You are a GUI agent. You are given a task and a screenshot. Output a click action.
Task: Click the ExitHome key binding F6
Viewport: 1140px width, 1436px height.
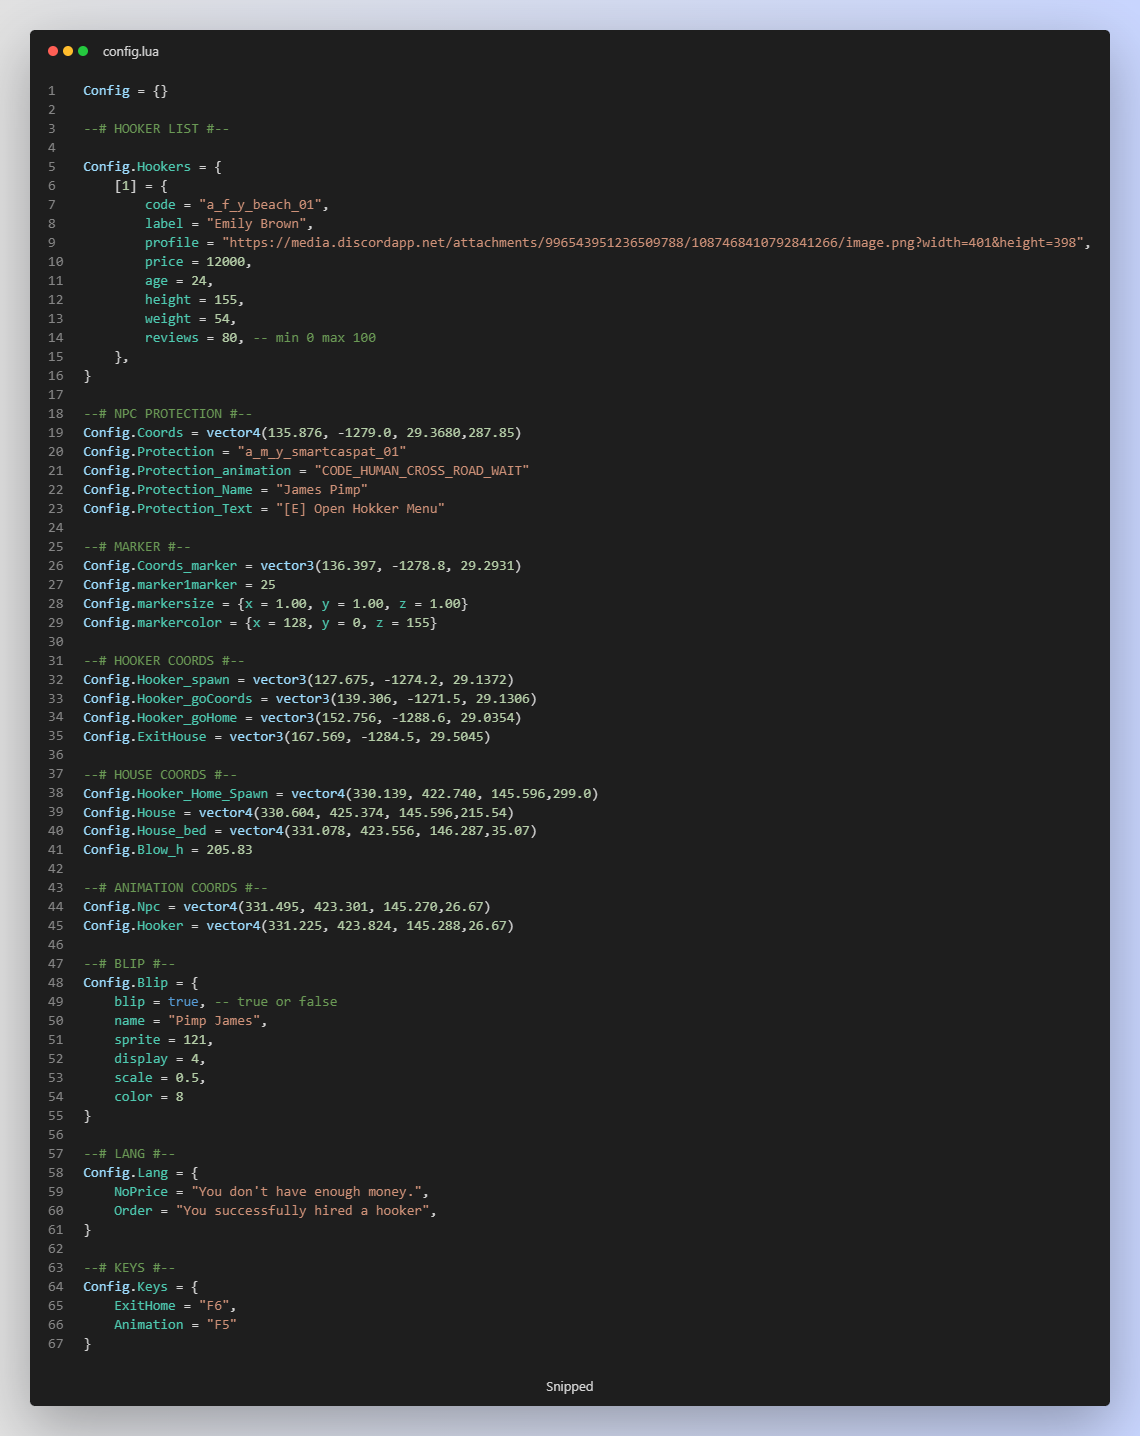(216, 1305)
